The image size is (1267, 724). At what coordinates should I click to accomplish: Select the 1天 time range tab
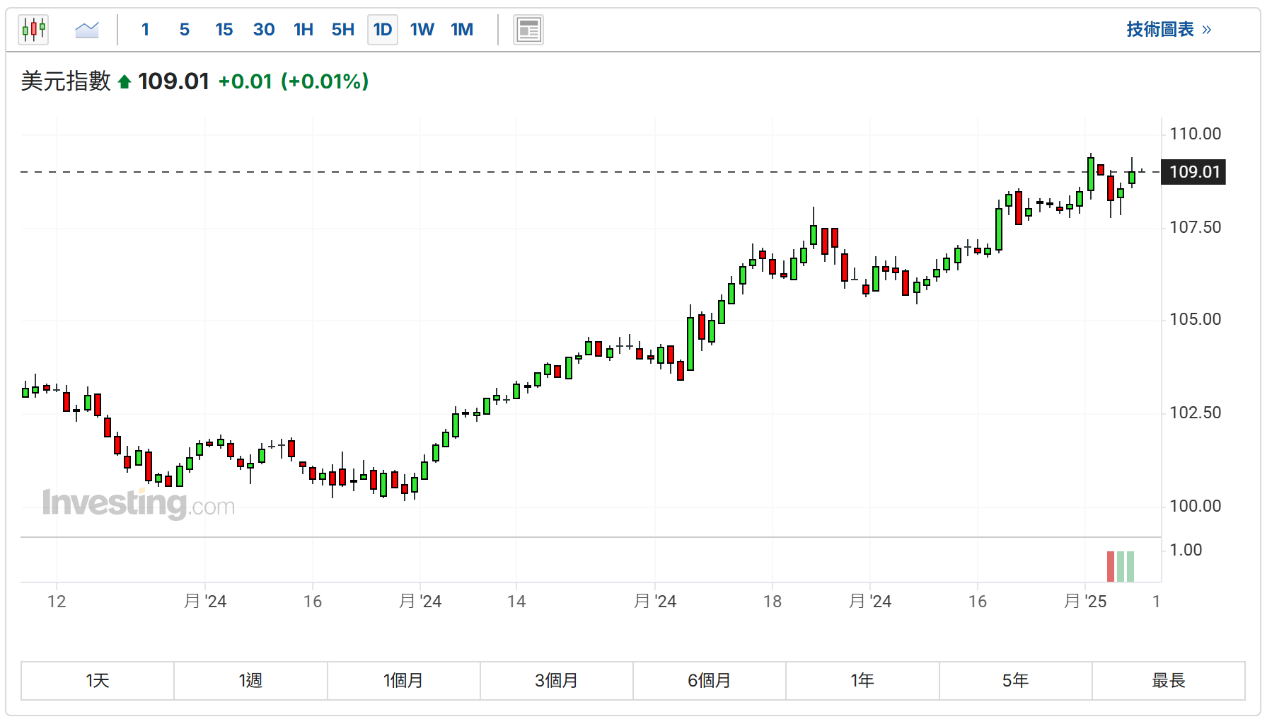pos(98,681)
